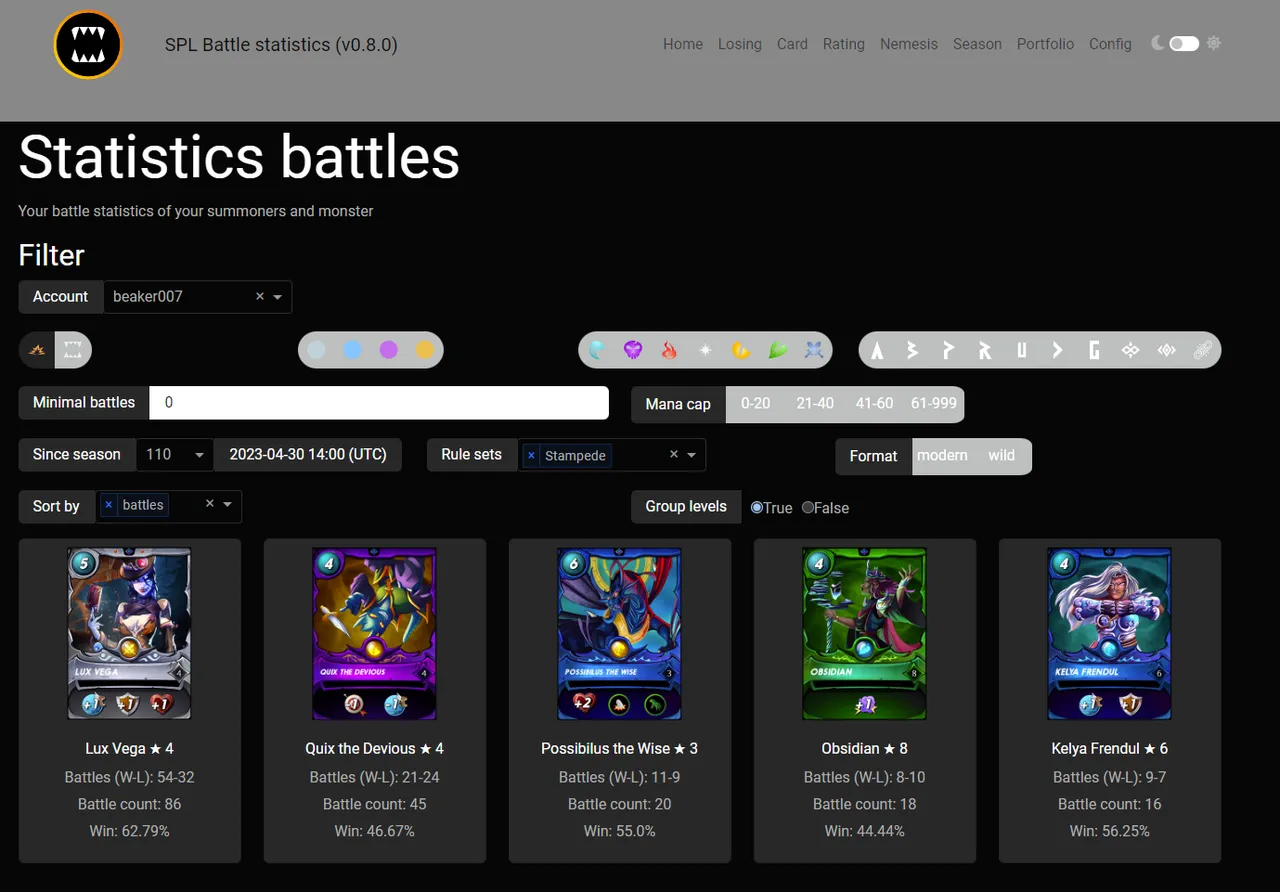This screenshot has width=1280, height=892.
Task: Open the Kelya Frendul card image
Action: point(1109,634)
